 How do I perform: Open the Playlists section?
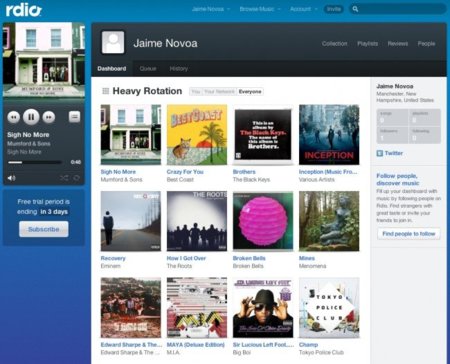pyautogui.click(x=367, y=44)
